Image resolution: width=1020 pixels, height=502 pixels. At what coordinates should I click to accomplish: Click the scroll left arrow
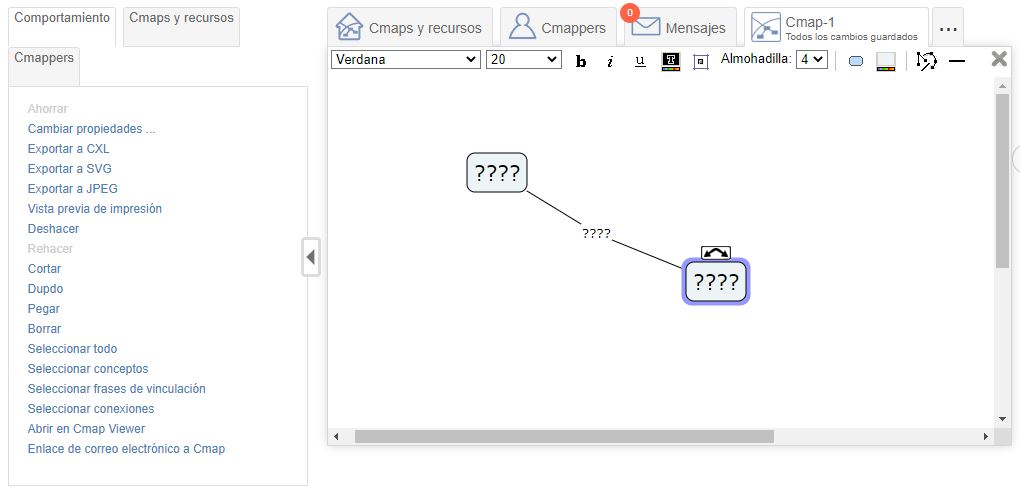[x=336, y=436]
